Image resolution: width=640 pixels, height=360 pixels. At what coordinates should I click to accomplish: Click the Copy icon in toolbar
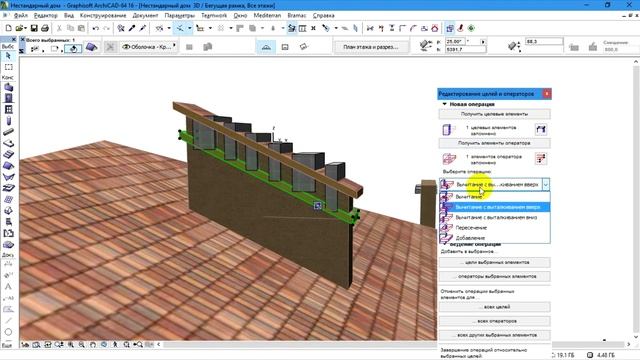pyautogui.click(x=70, y=28)
